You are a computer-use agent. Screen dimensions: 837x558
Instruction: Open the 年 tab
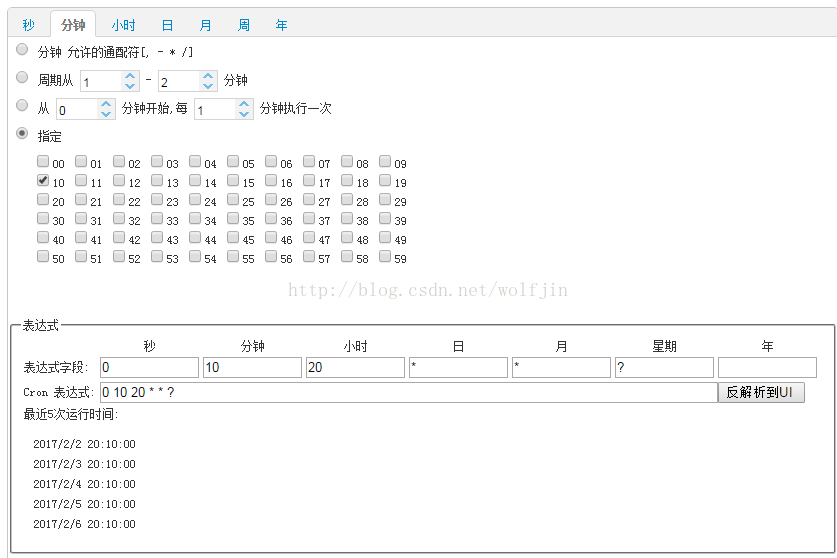coord(281,25)
